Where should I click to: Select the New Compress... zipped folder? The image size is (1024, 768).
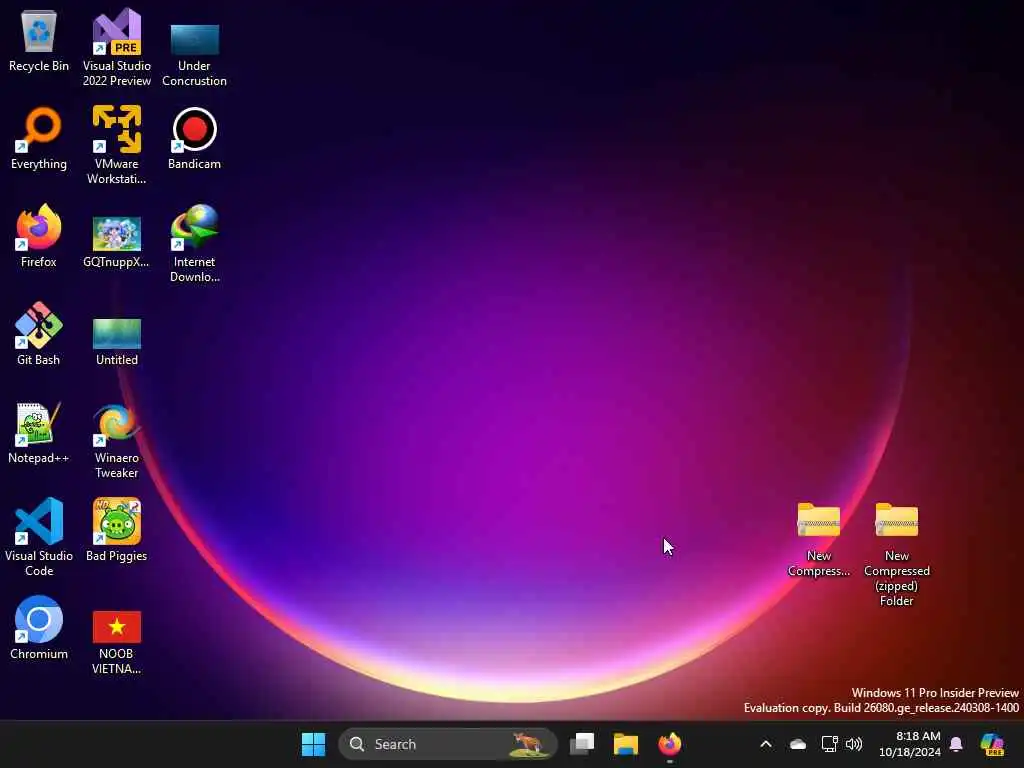[819, 539]
